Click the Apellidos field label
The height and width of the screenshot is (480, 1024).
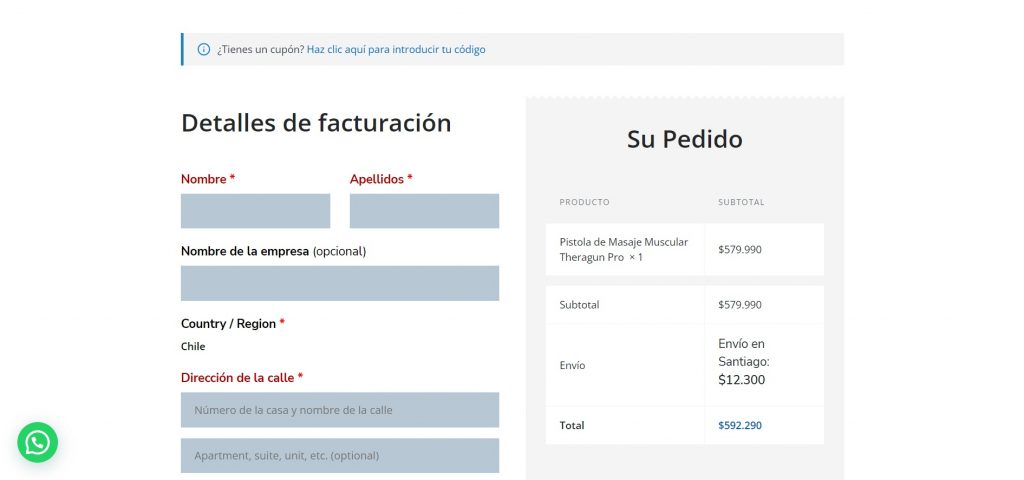tap(376, 179)
